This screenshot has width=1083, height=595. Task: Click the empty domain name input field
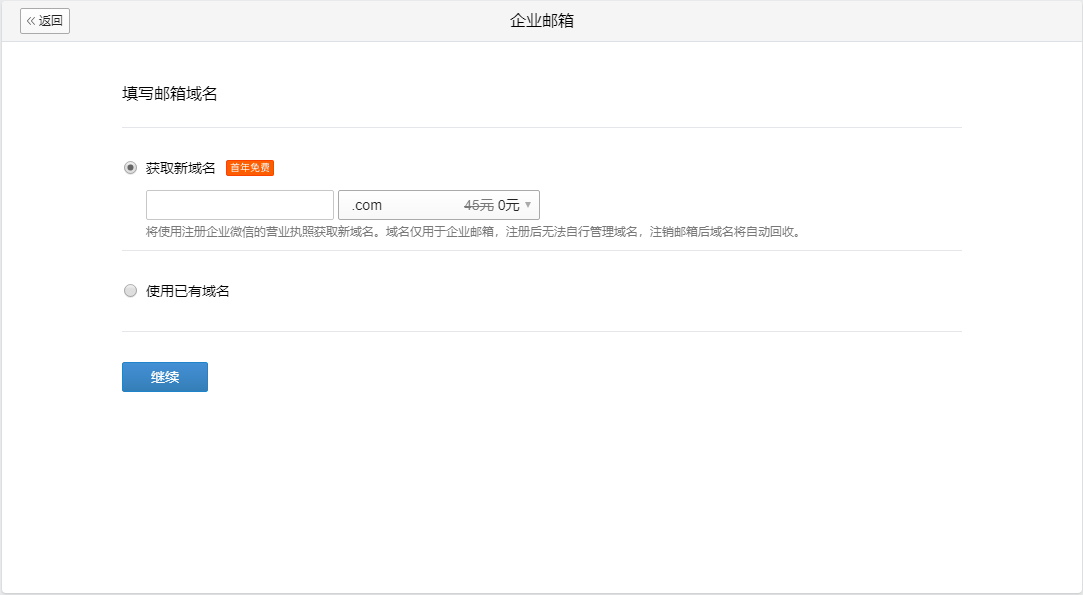240,204
